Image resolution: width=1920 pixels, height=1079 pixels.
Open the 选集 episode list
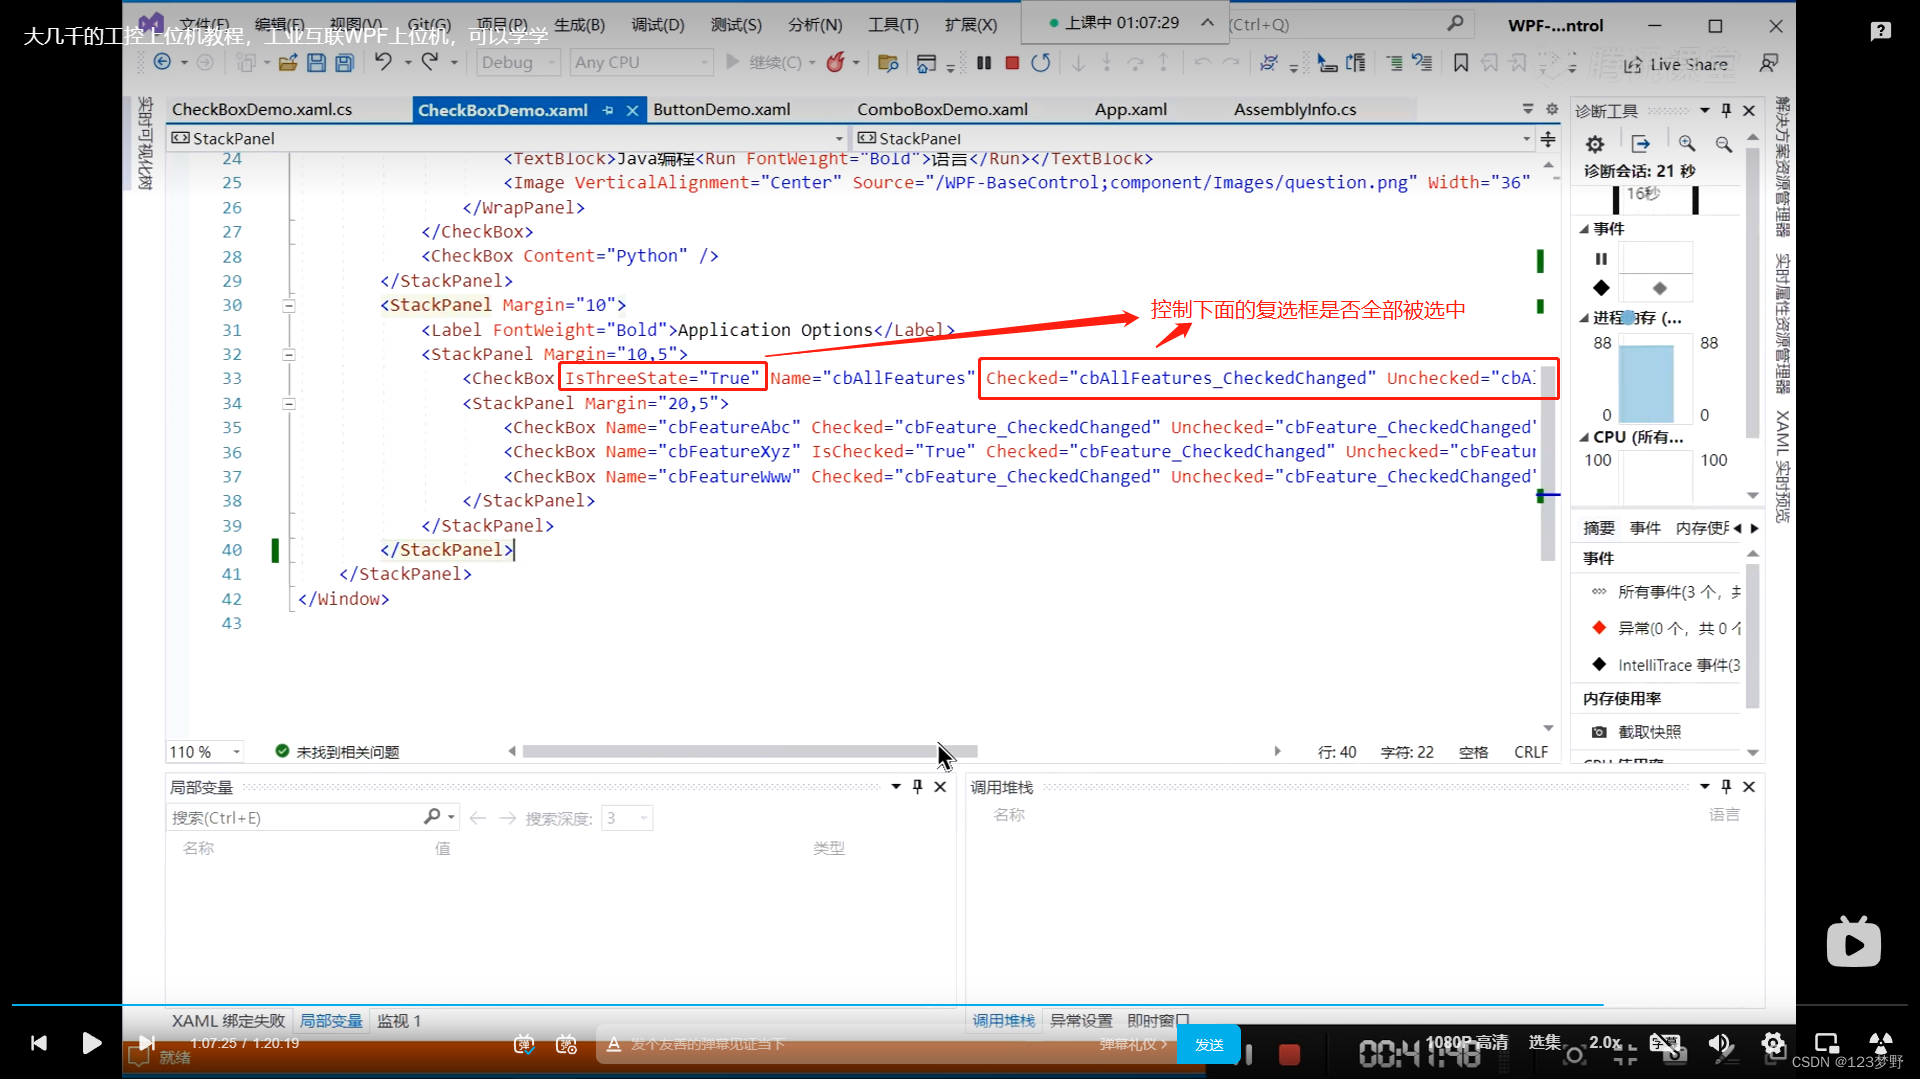pos(1545,1043)
